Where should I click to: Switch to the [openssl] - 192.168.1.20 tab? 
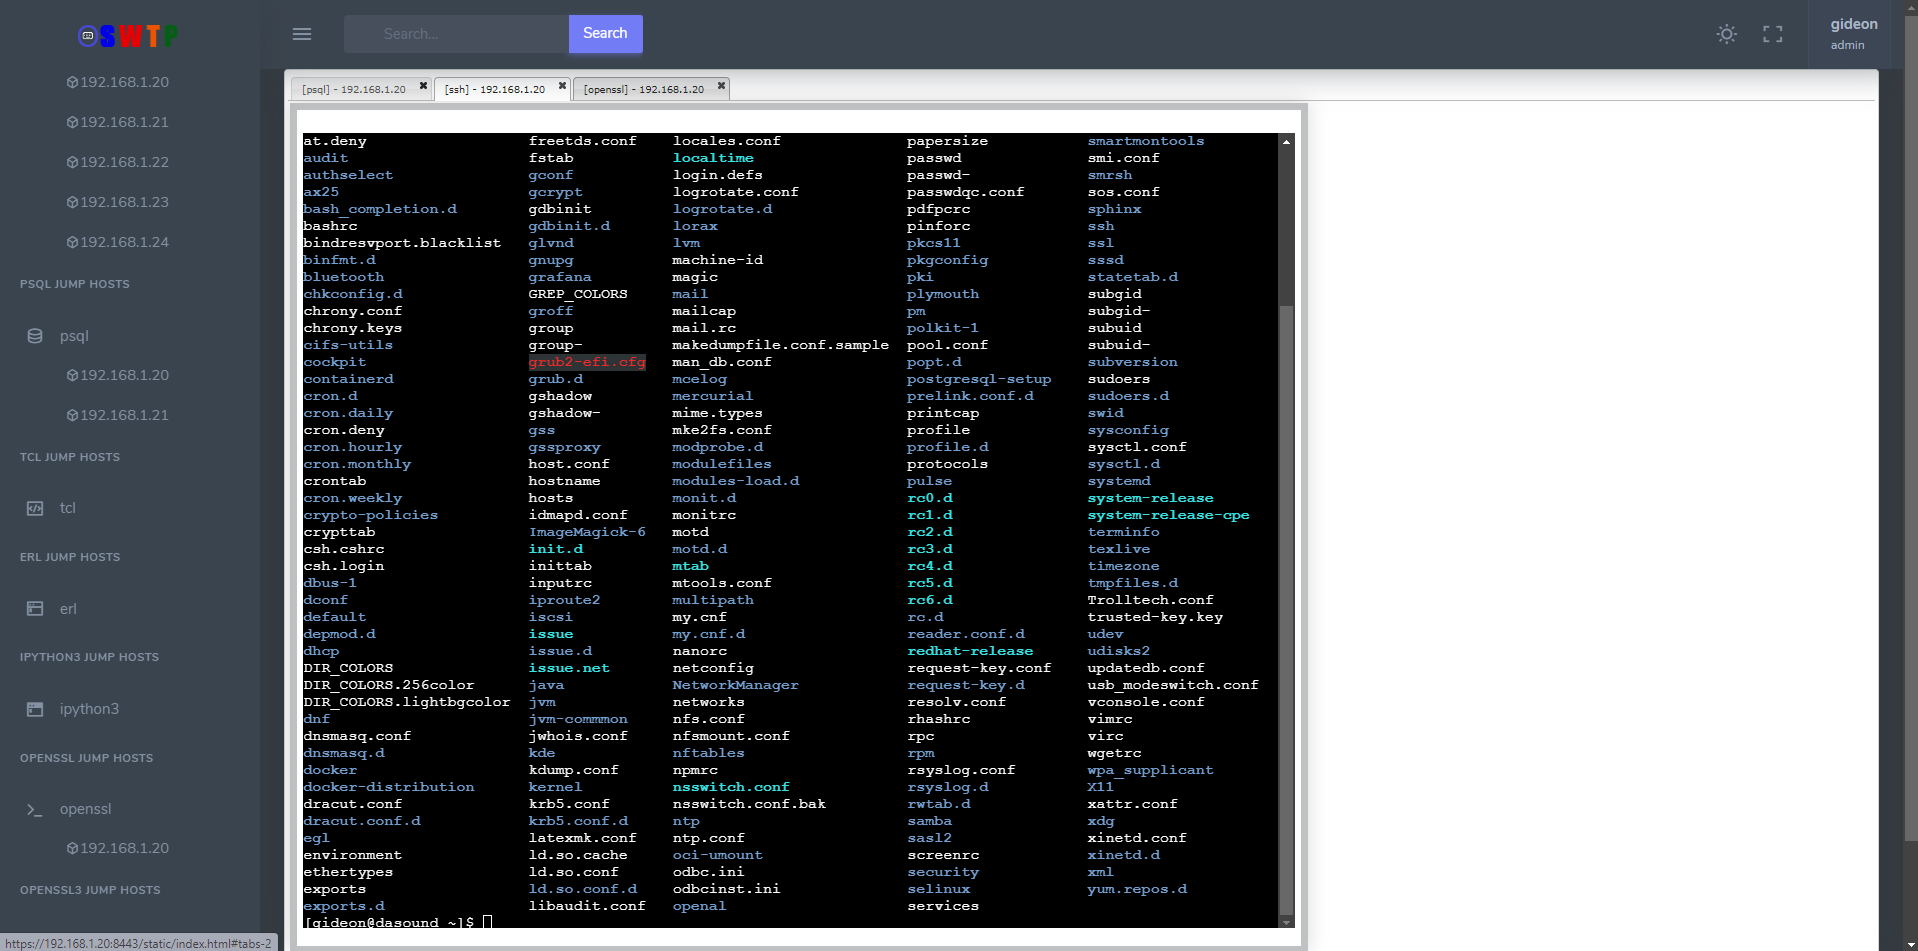pos(643,89)
